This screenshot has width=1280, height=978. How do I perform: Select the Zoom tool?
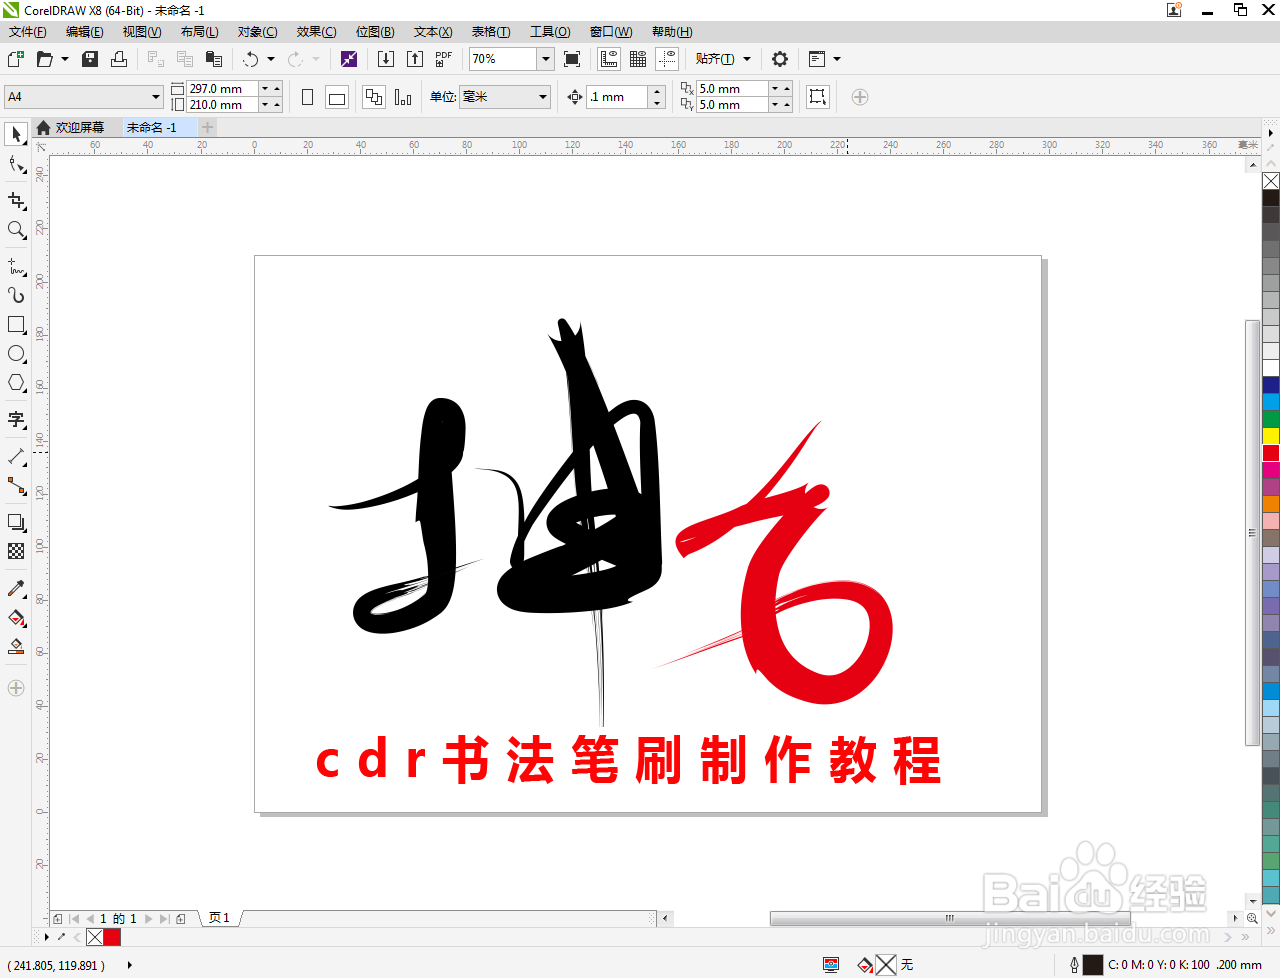point(16,230)
